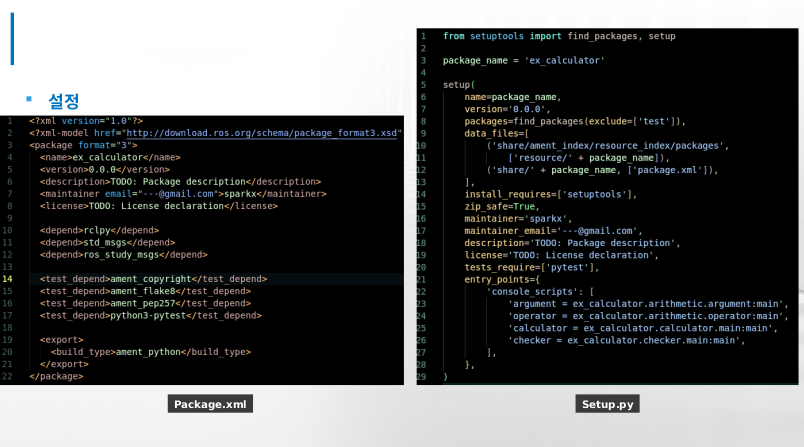Click the 'console_scripts': [ line
The width and height of the screenshot is (804, 447).
(540, 292)
